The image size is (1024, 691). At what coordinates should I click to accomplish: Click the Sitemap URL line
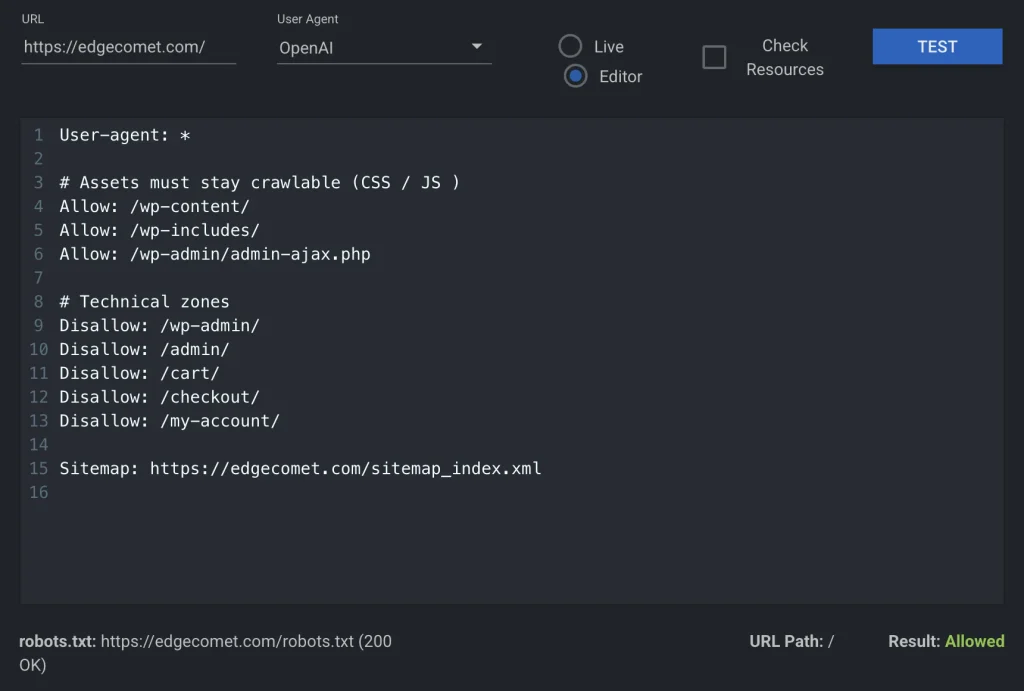[x=300, y=468]
